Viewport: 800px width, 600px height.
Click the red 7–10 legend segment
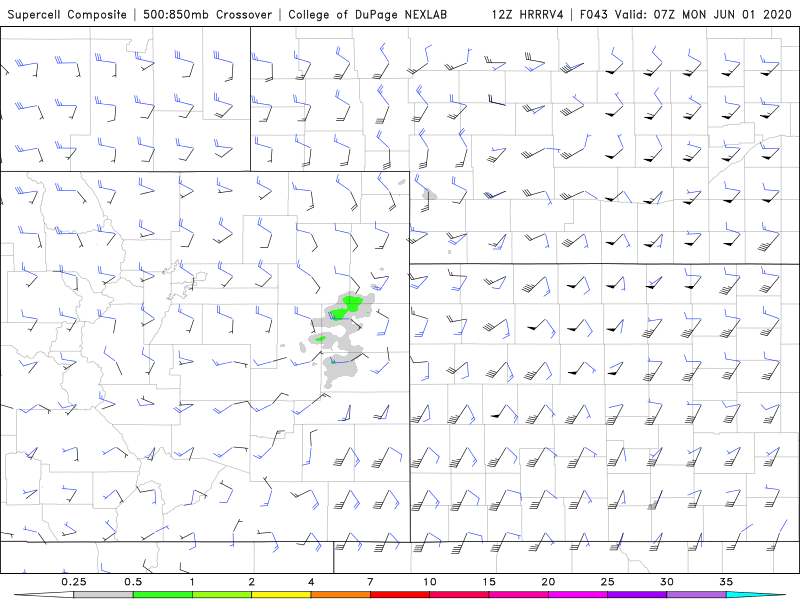400,595
